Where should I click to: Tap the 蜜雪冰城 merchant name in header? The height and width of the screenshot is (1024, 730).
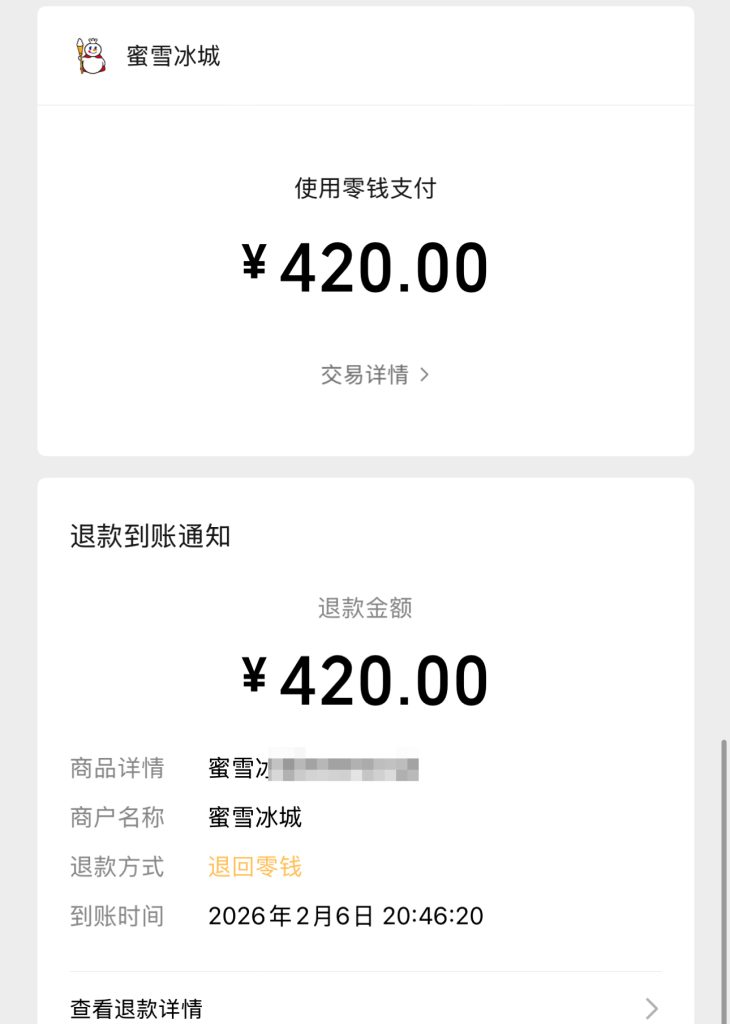pyautogui.click(x=173, y=56)
